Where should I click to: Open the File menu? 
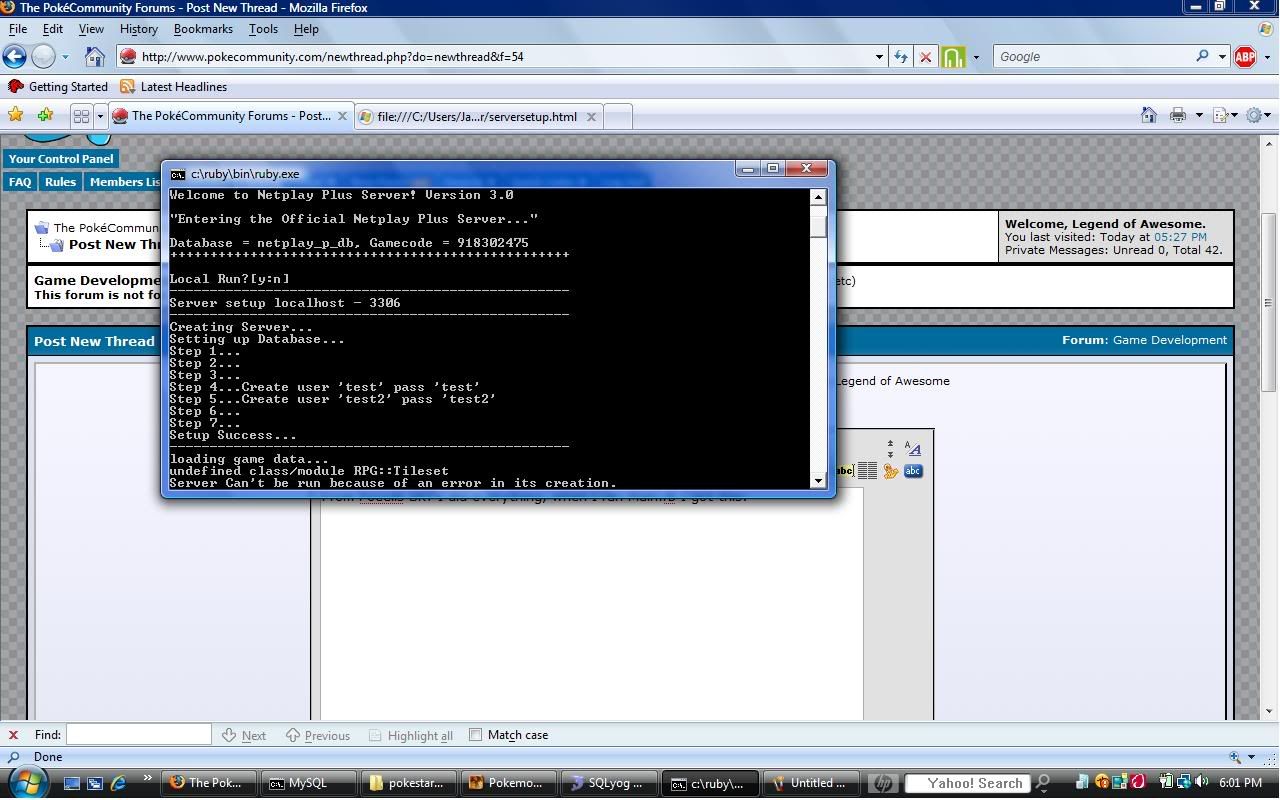tap(18, 29)
